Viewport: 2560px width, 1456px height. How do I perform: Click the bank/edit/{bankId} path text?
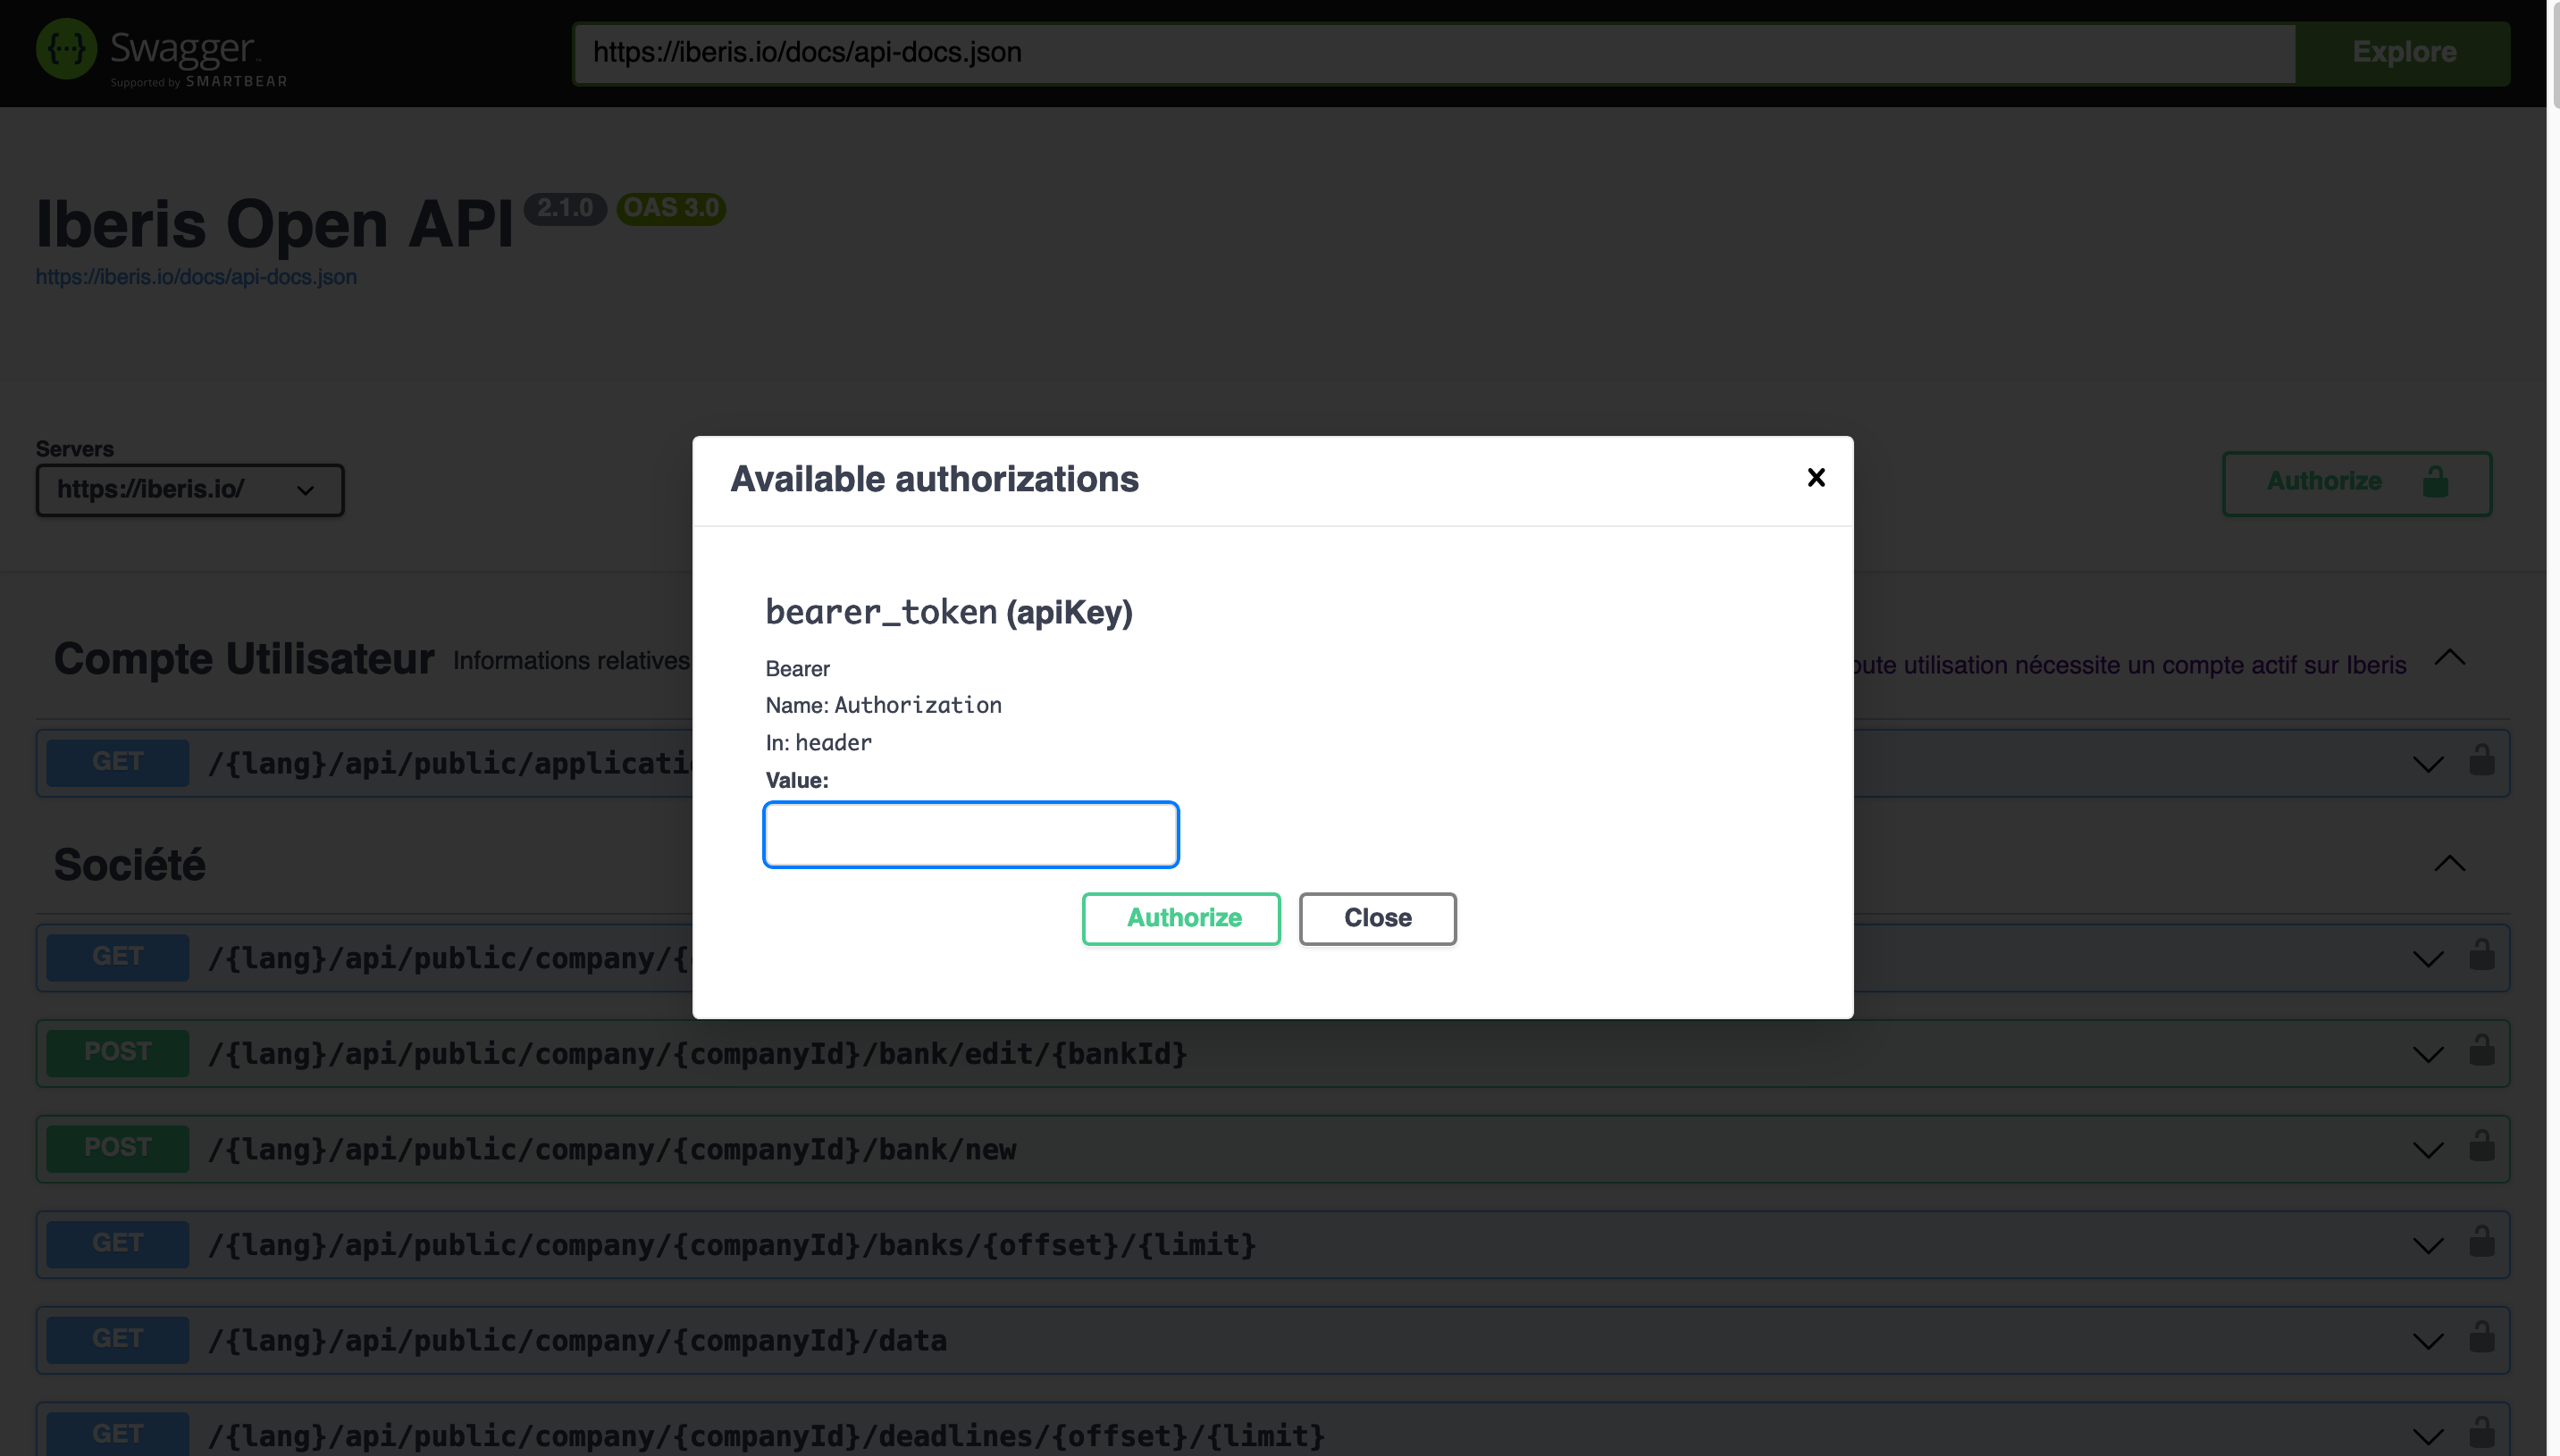click(x=697, y=1055)
